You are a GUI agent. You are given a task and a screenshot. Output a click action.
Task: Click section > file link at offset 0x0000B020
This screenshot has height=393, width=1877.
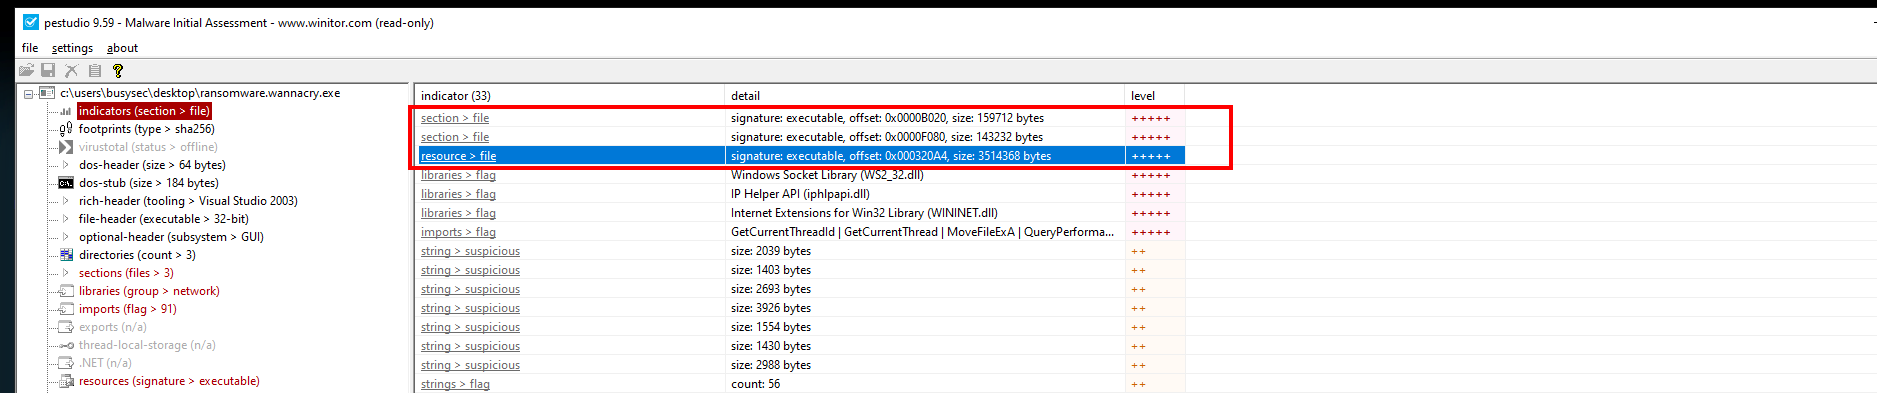455,118
